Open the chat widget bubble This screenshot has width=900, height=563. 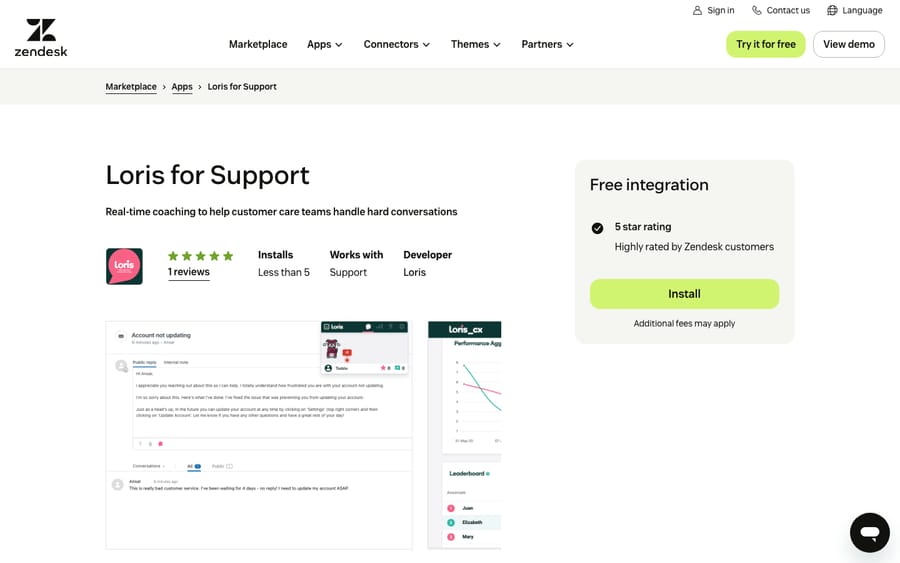pyautogui.click(x=870, y=533)
